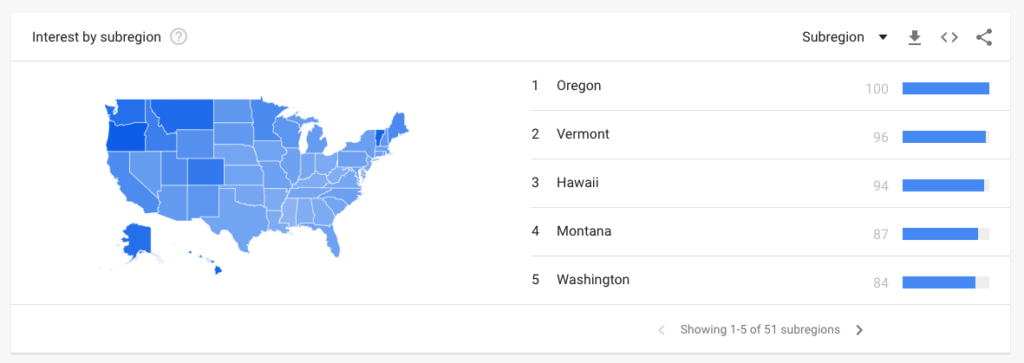Share the Interest by subregion card
The width and height of the screenshot is (1024, 363).
(x=984, y=37)
